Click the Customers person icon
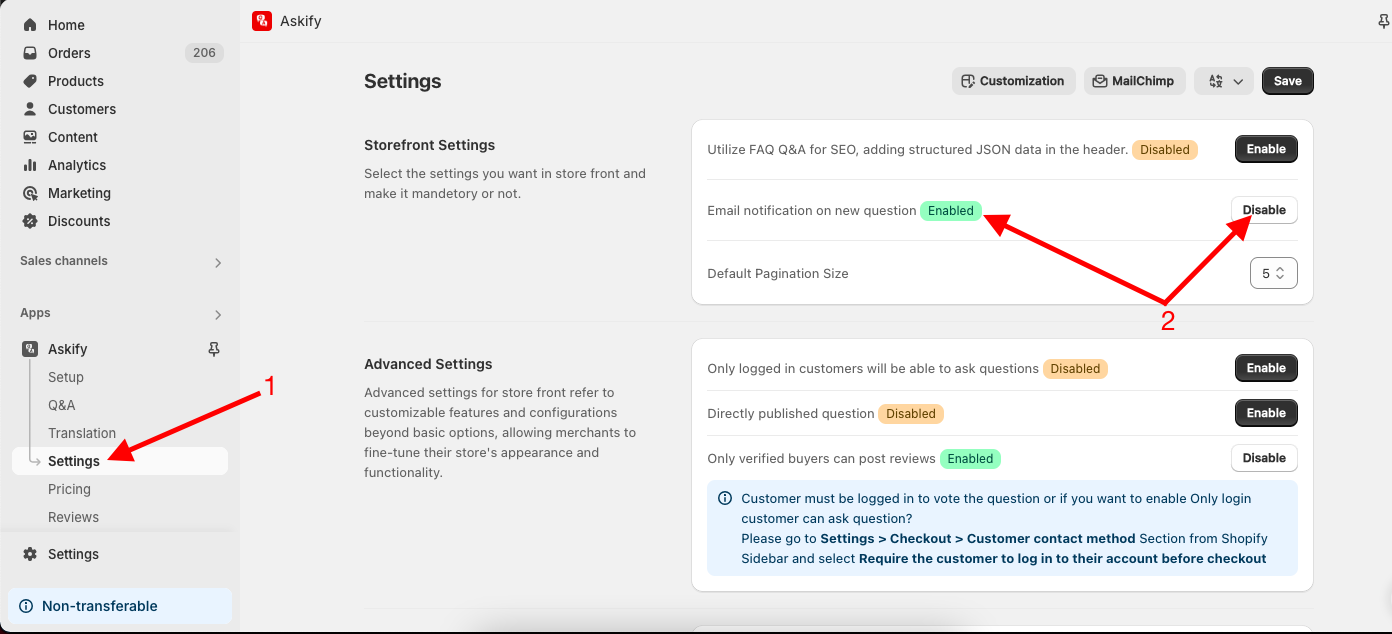 pos(30,109)
